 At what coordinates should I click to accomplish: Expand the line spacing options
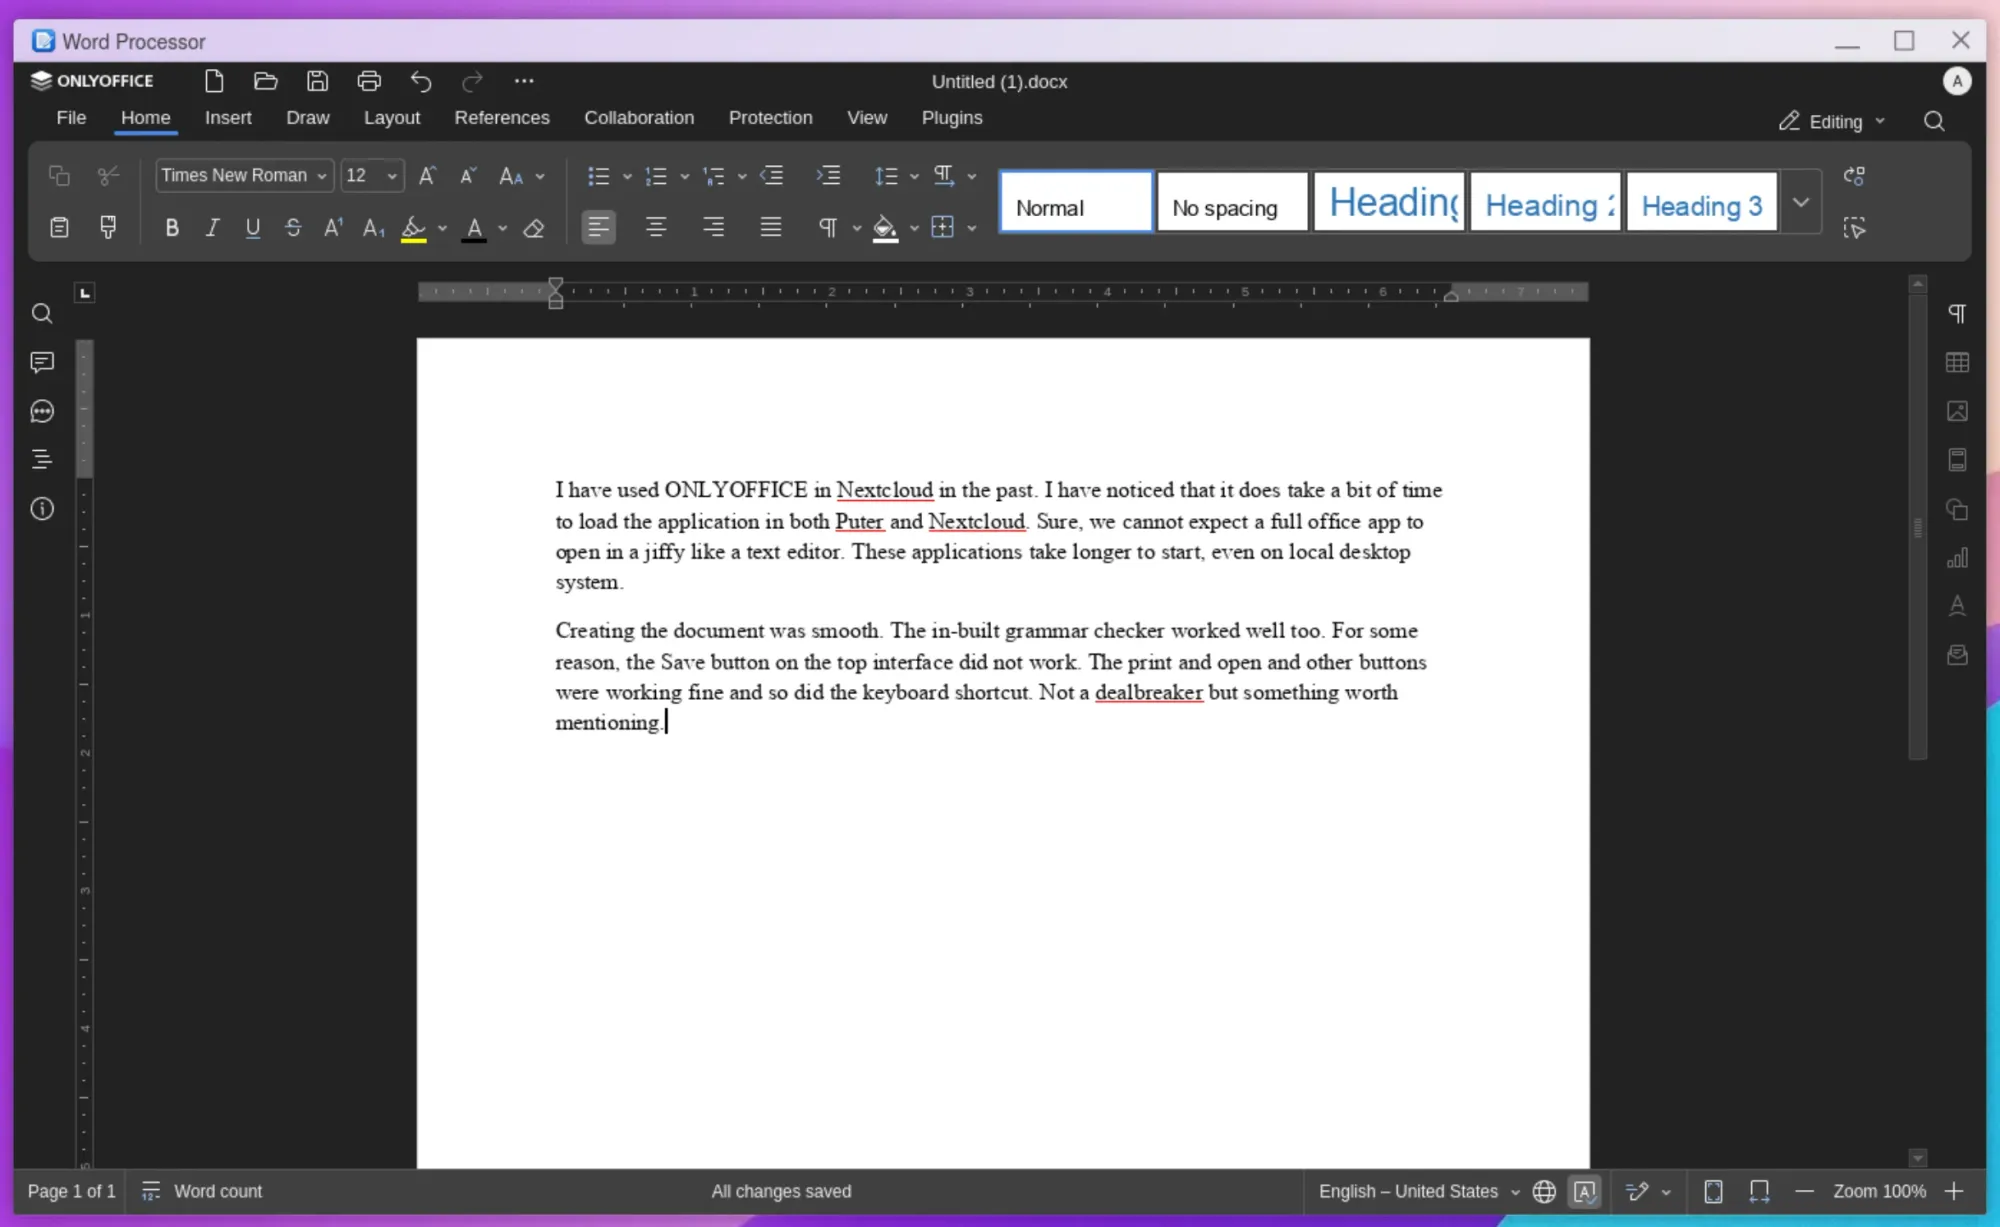coord(916,175)
